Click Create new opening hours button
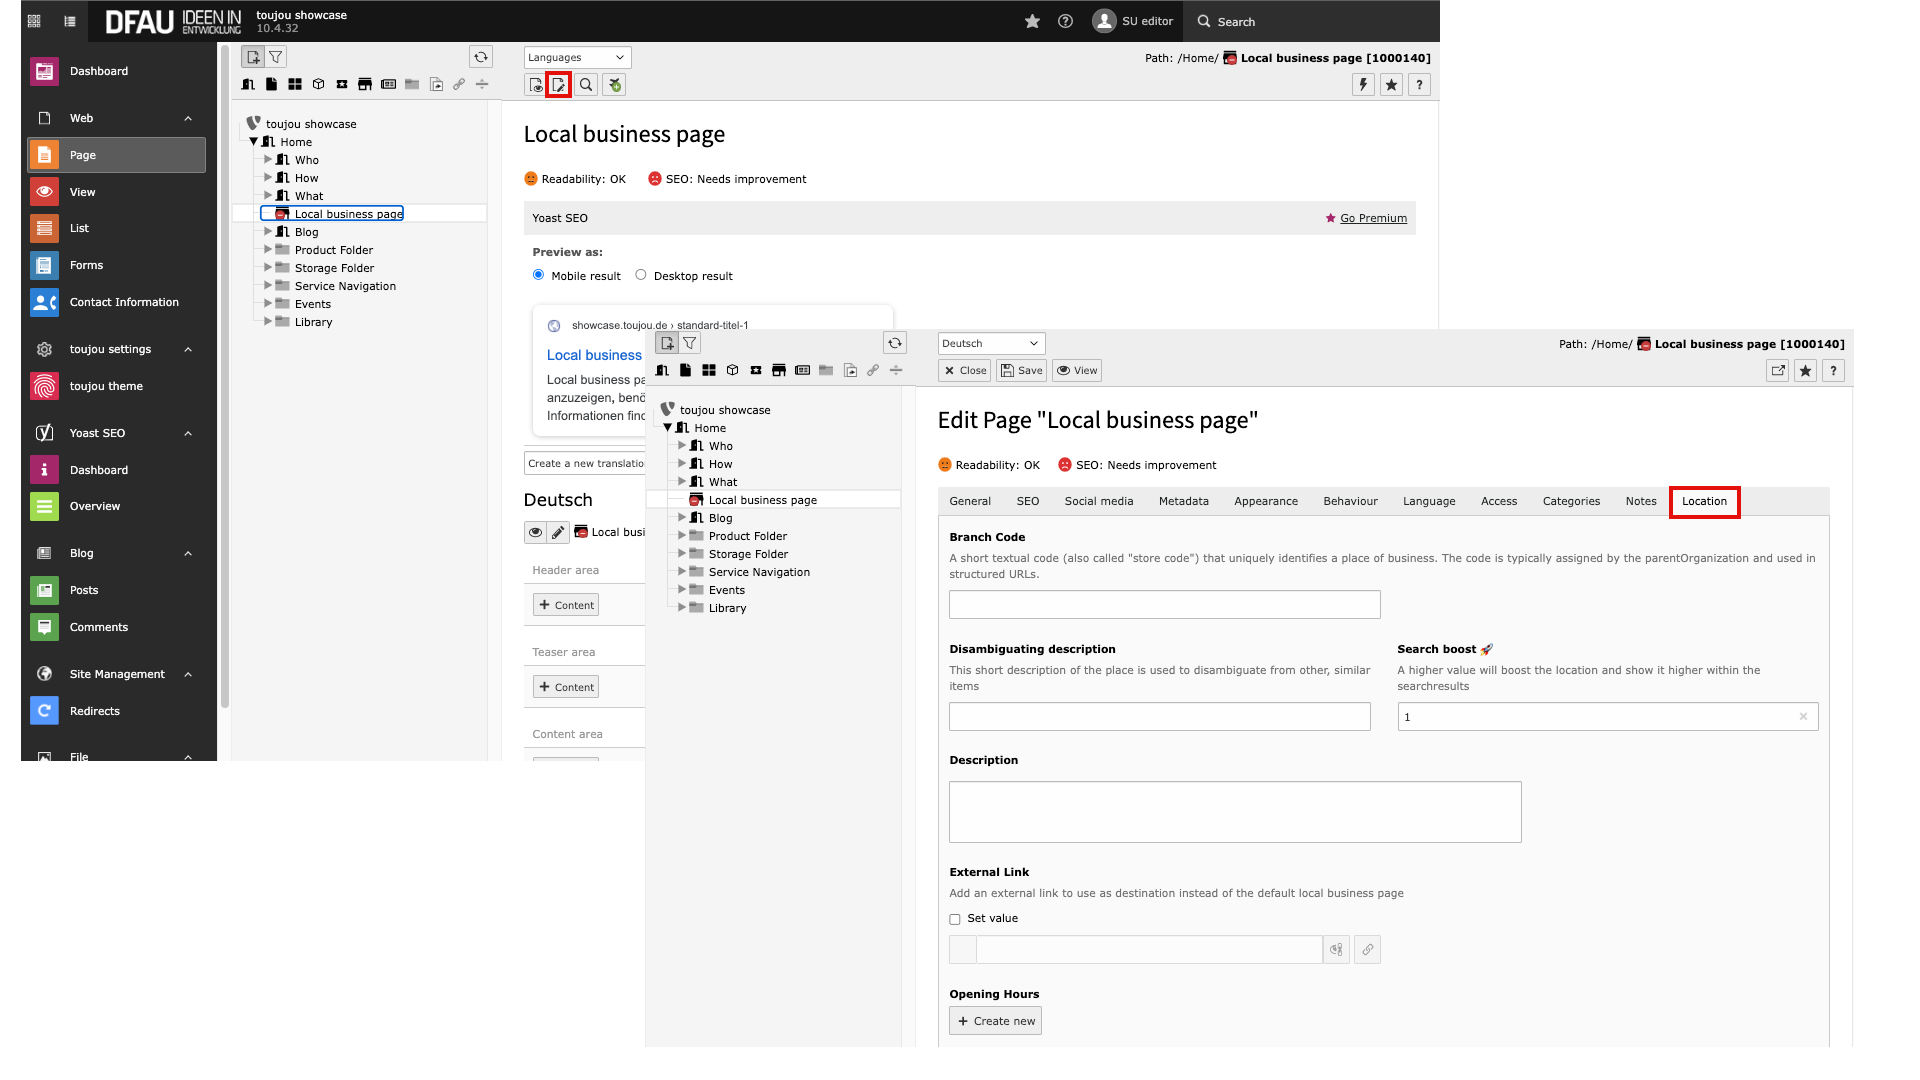Screen dimensions: 1920x1080 coord(995,1021)
